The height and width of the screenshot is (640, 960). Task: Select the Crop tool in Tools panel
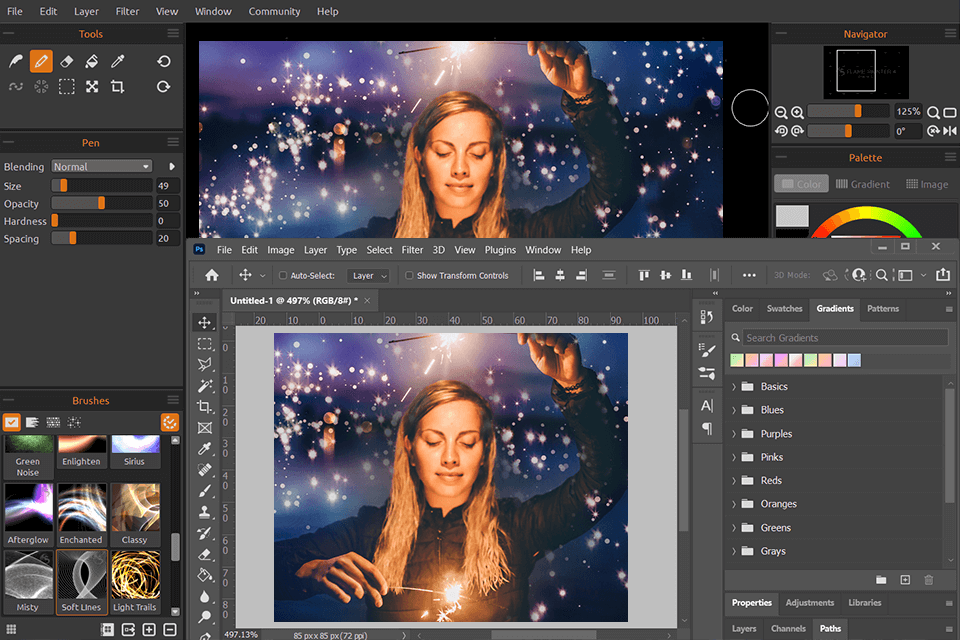tap(117, 87)
